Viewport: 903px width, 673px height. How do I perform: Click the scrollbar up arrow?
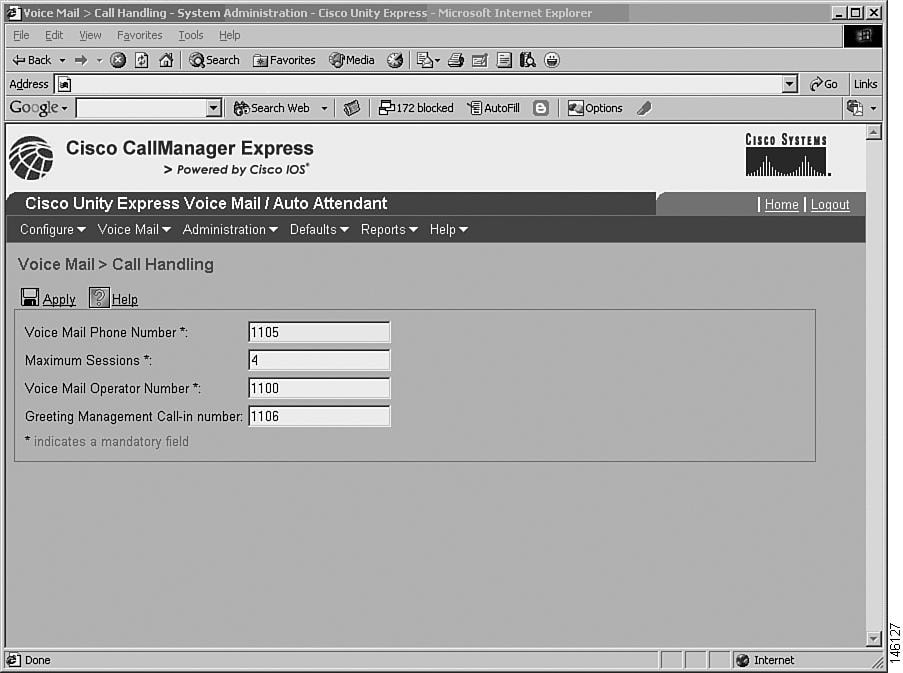[874, 132]
